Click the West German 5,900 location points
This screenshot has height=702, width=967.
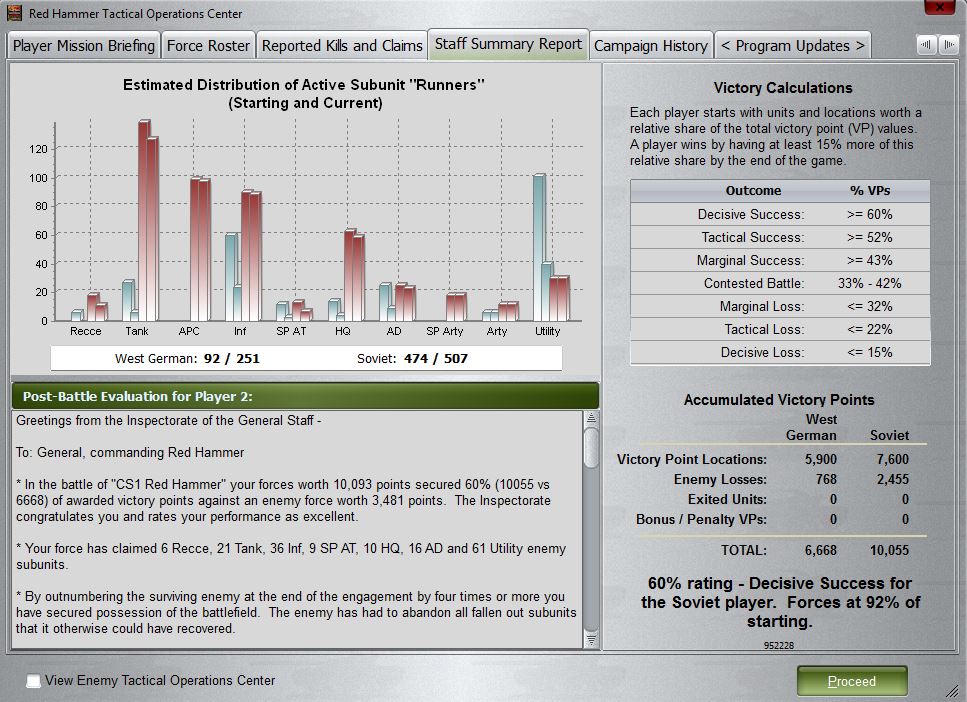(x=821, y=459)
